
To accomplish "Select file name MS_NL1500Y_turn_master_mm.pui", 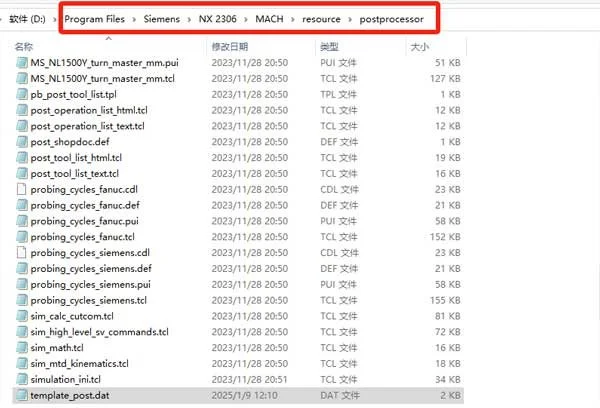I will tap(104, 62).
